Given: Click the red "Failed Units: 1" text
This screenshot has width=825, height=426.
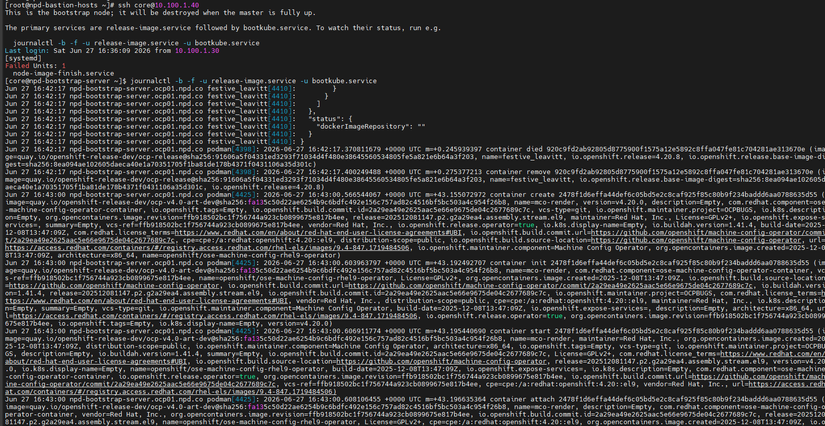Looking at the screenshot, I should pyautogui.click(x=35, y=66).
